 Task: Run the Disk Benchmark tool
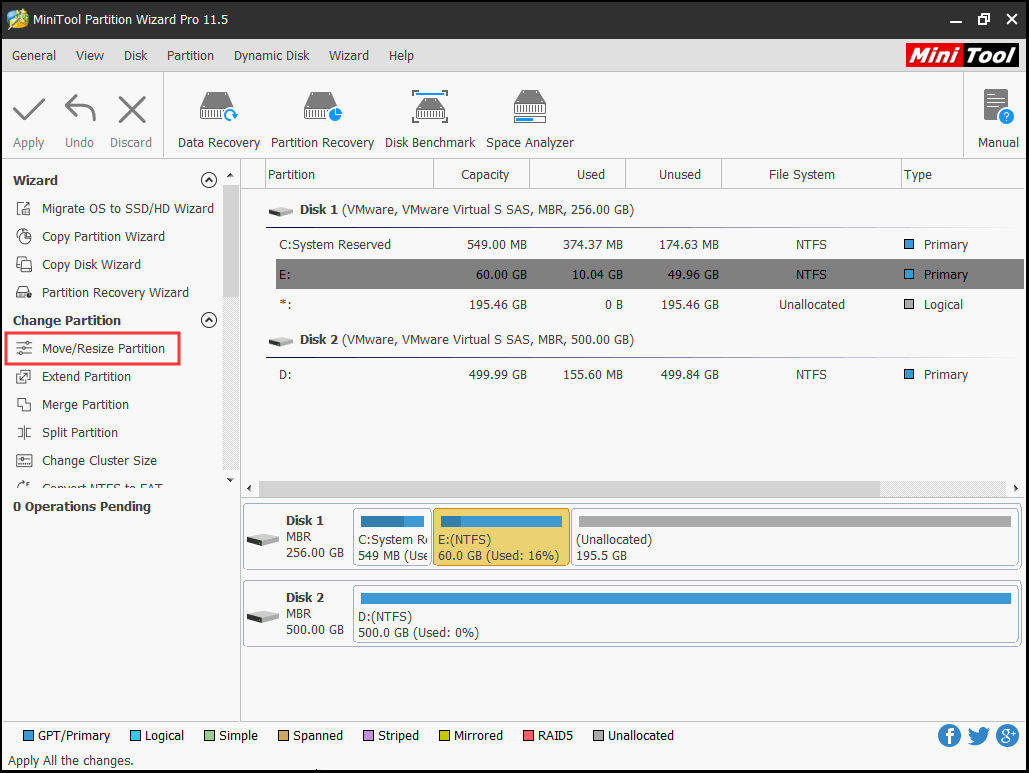[430, 118]
